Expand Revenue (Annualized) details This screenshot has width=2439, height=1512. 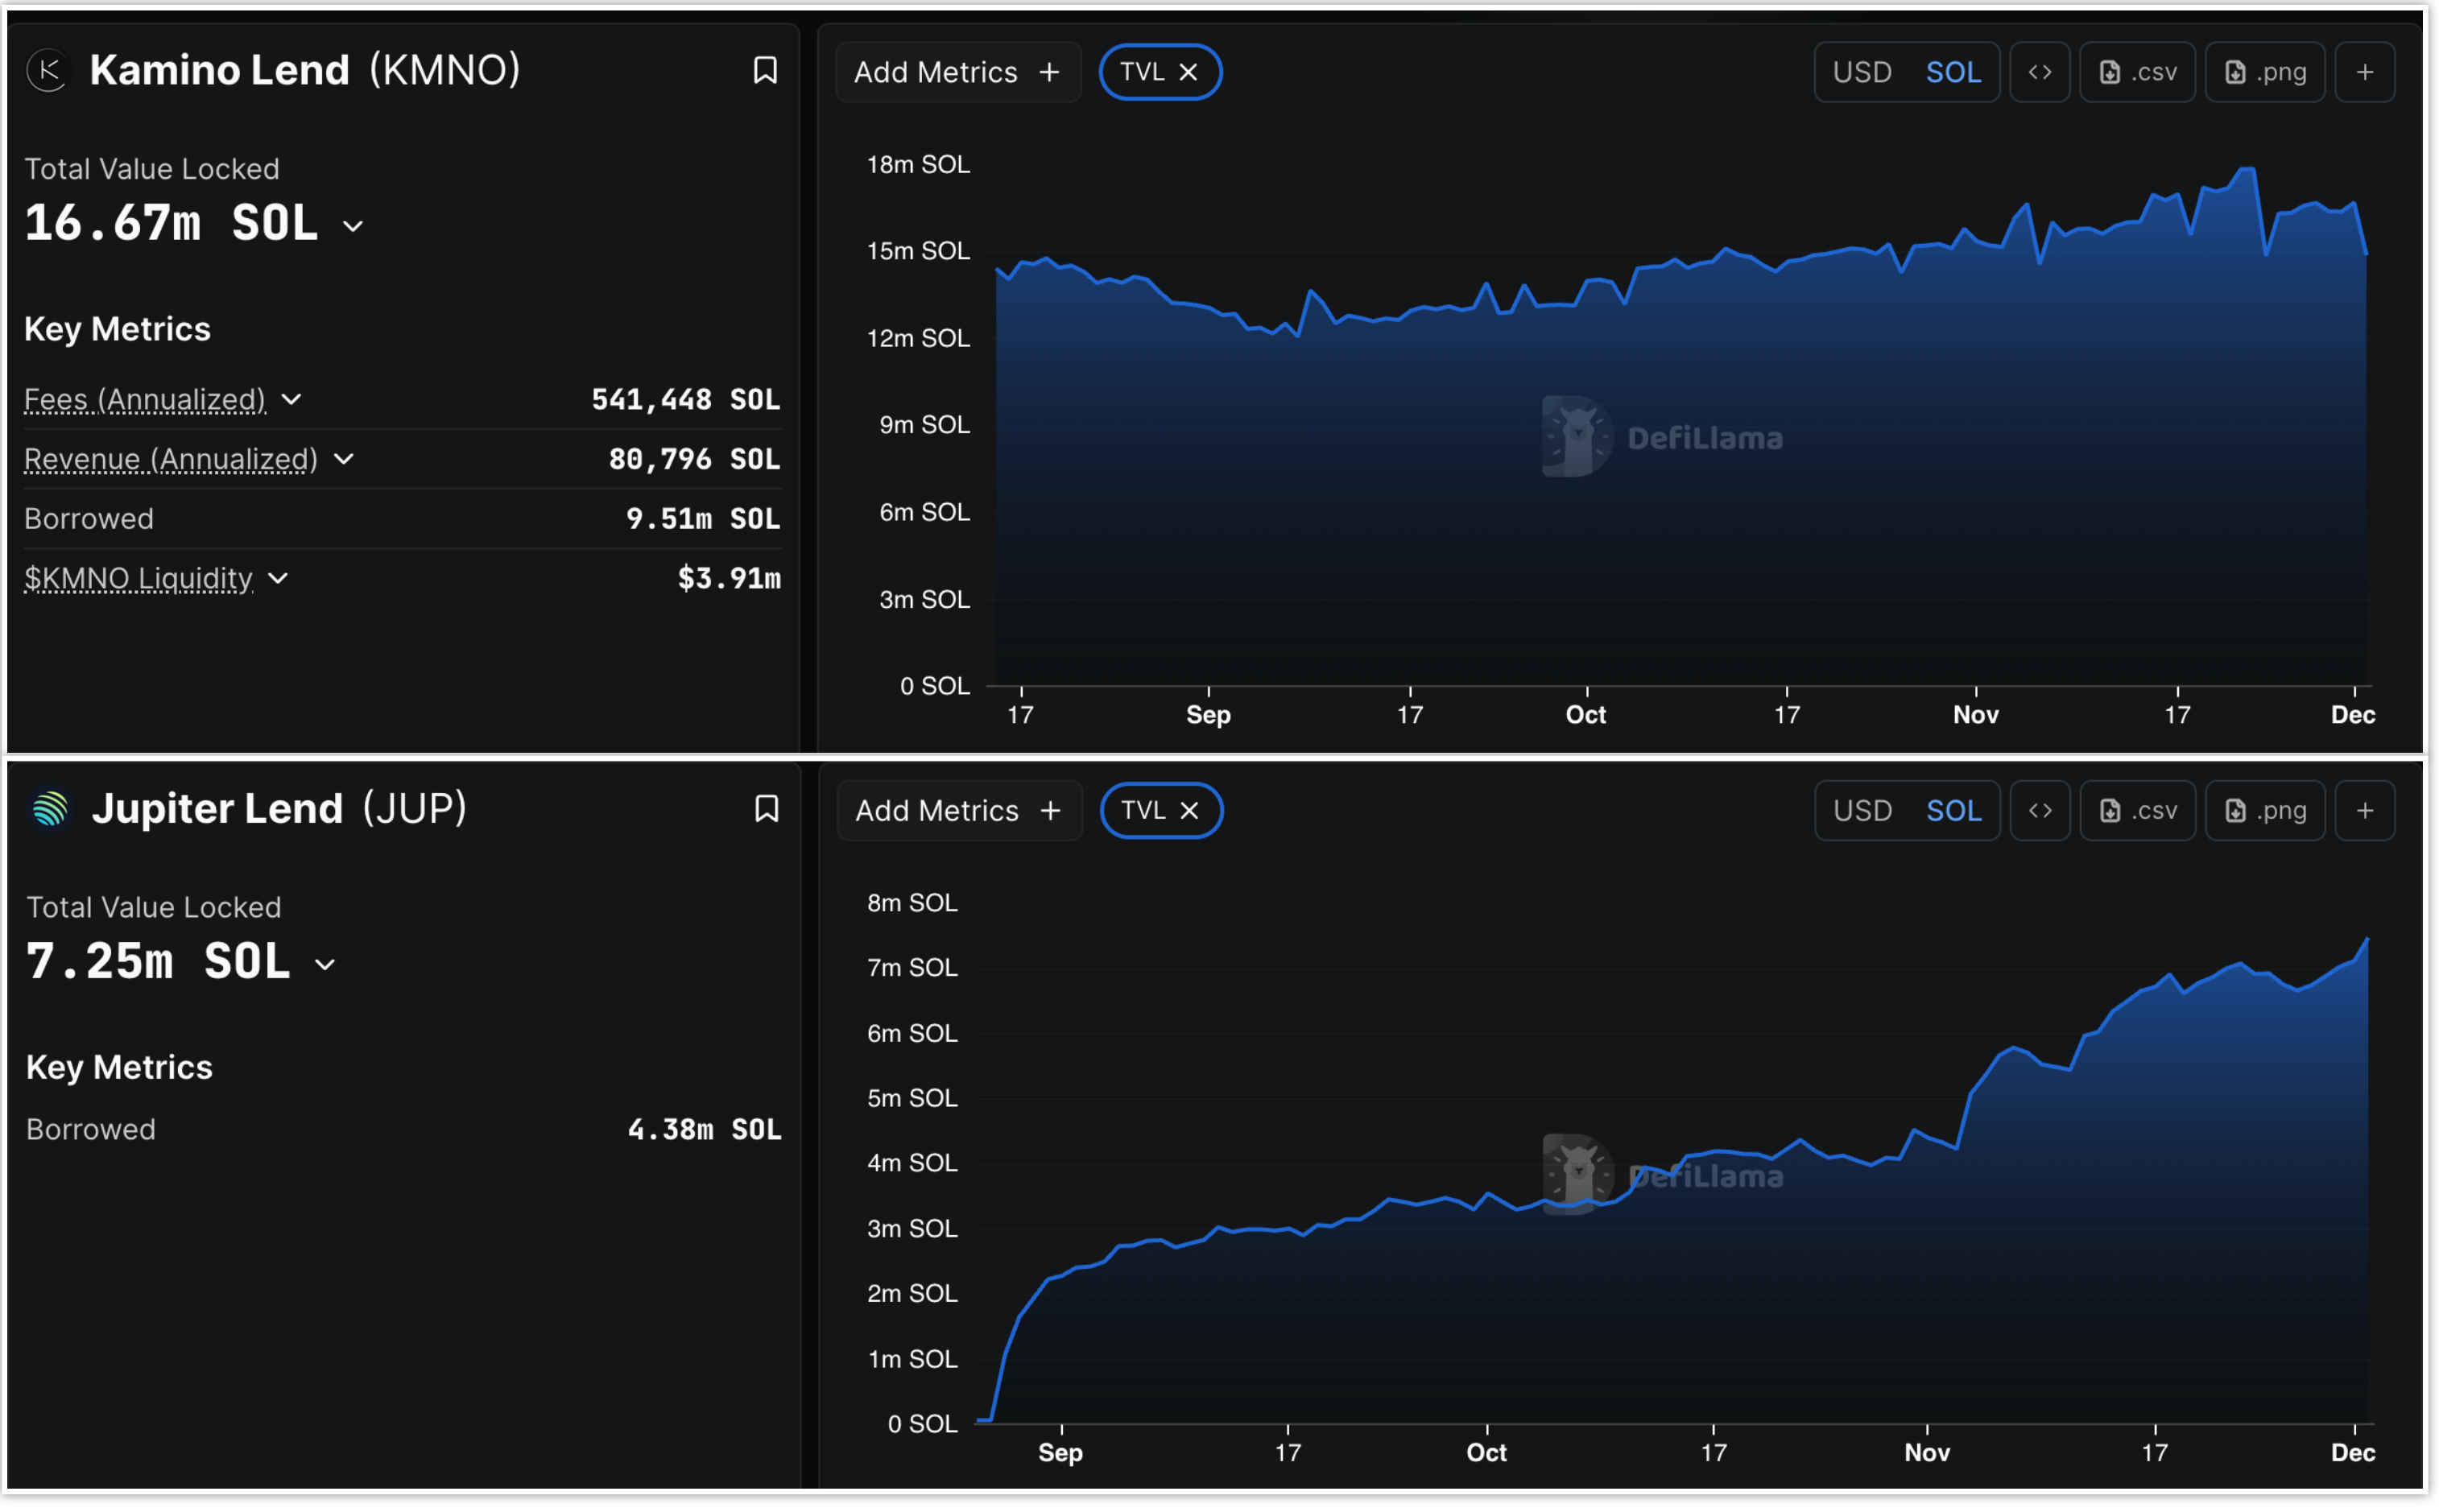pyautogui.click(x=343, y=459)
